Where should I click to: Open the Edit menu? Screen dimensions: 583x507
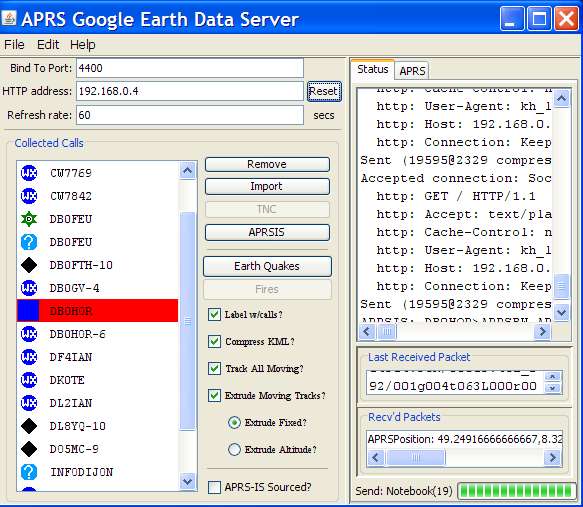click(x=48, y=45)
